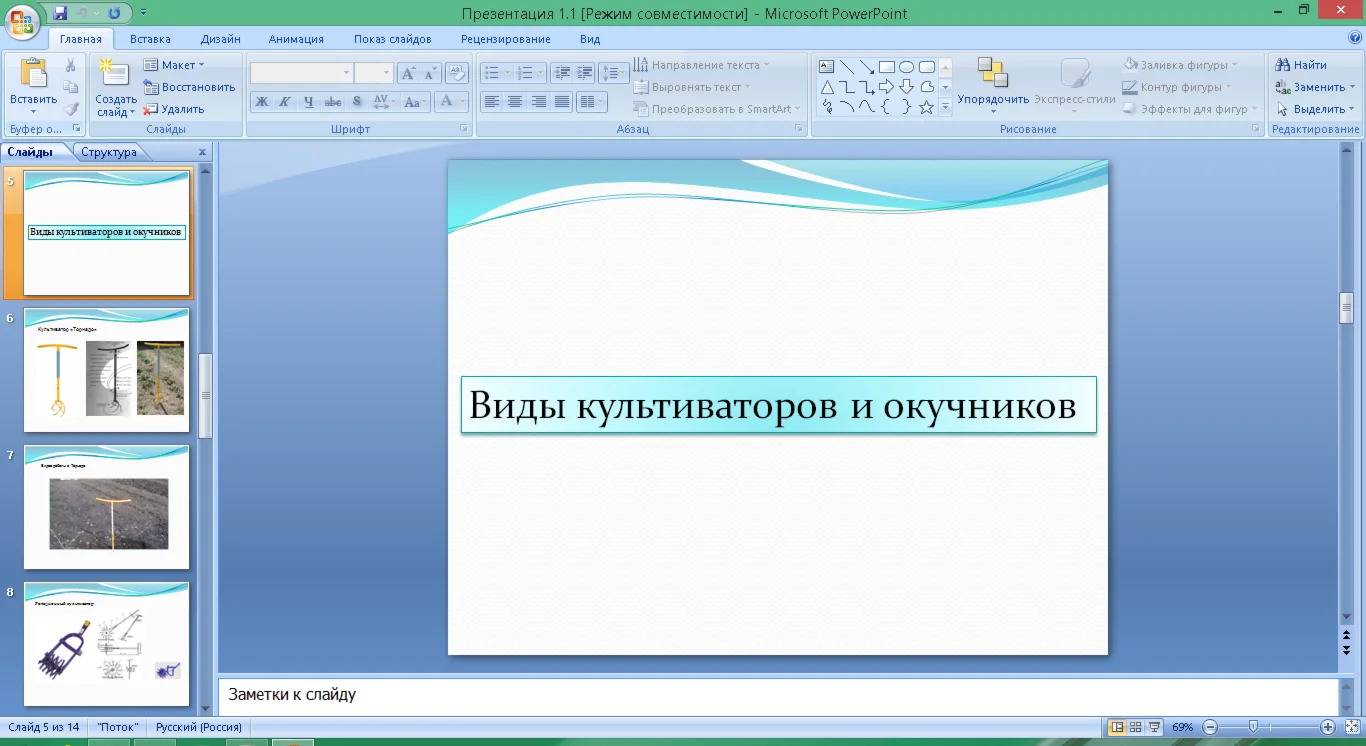Click the Save icon in the quick access toolbar
The height and width of the screenshot is (746, 1366).
(x=60, y=13)
